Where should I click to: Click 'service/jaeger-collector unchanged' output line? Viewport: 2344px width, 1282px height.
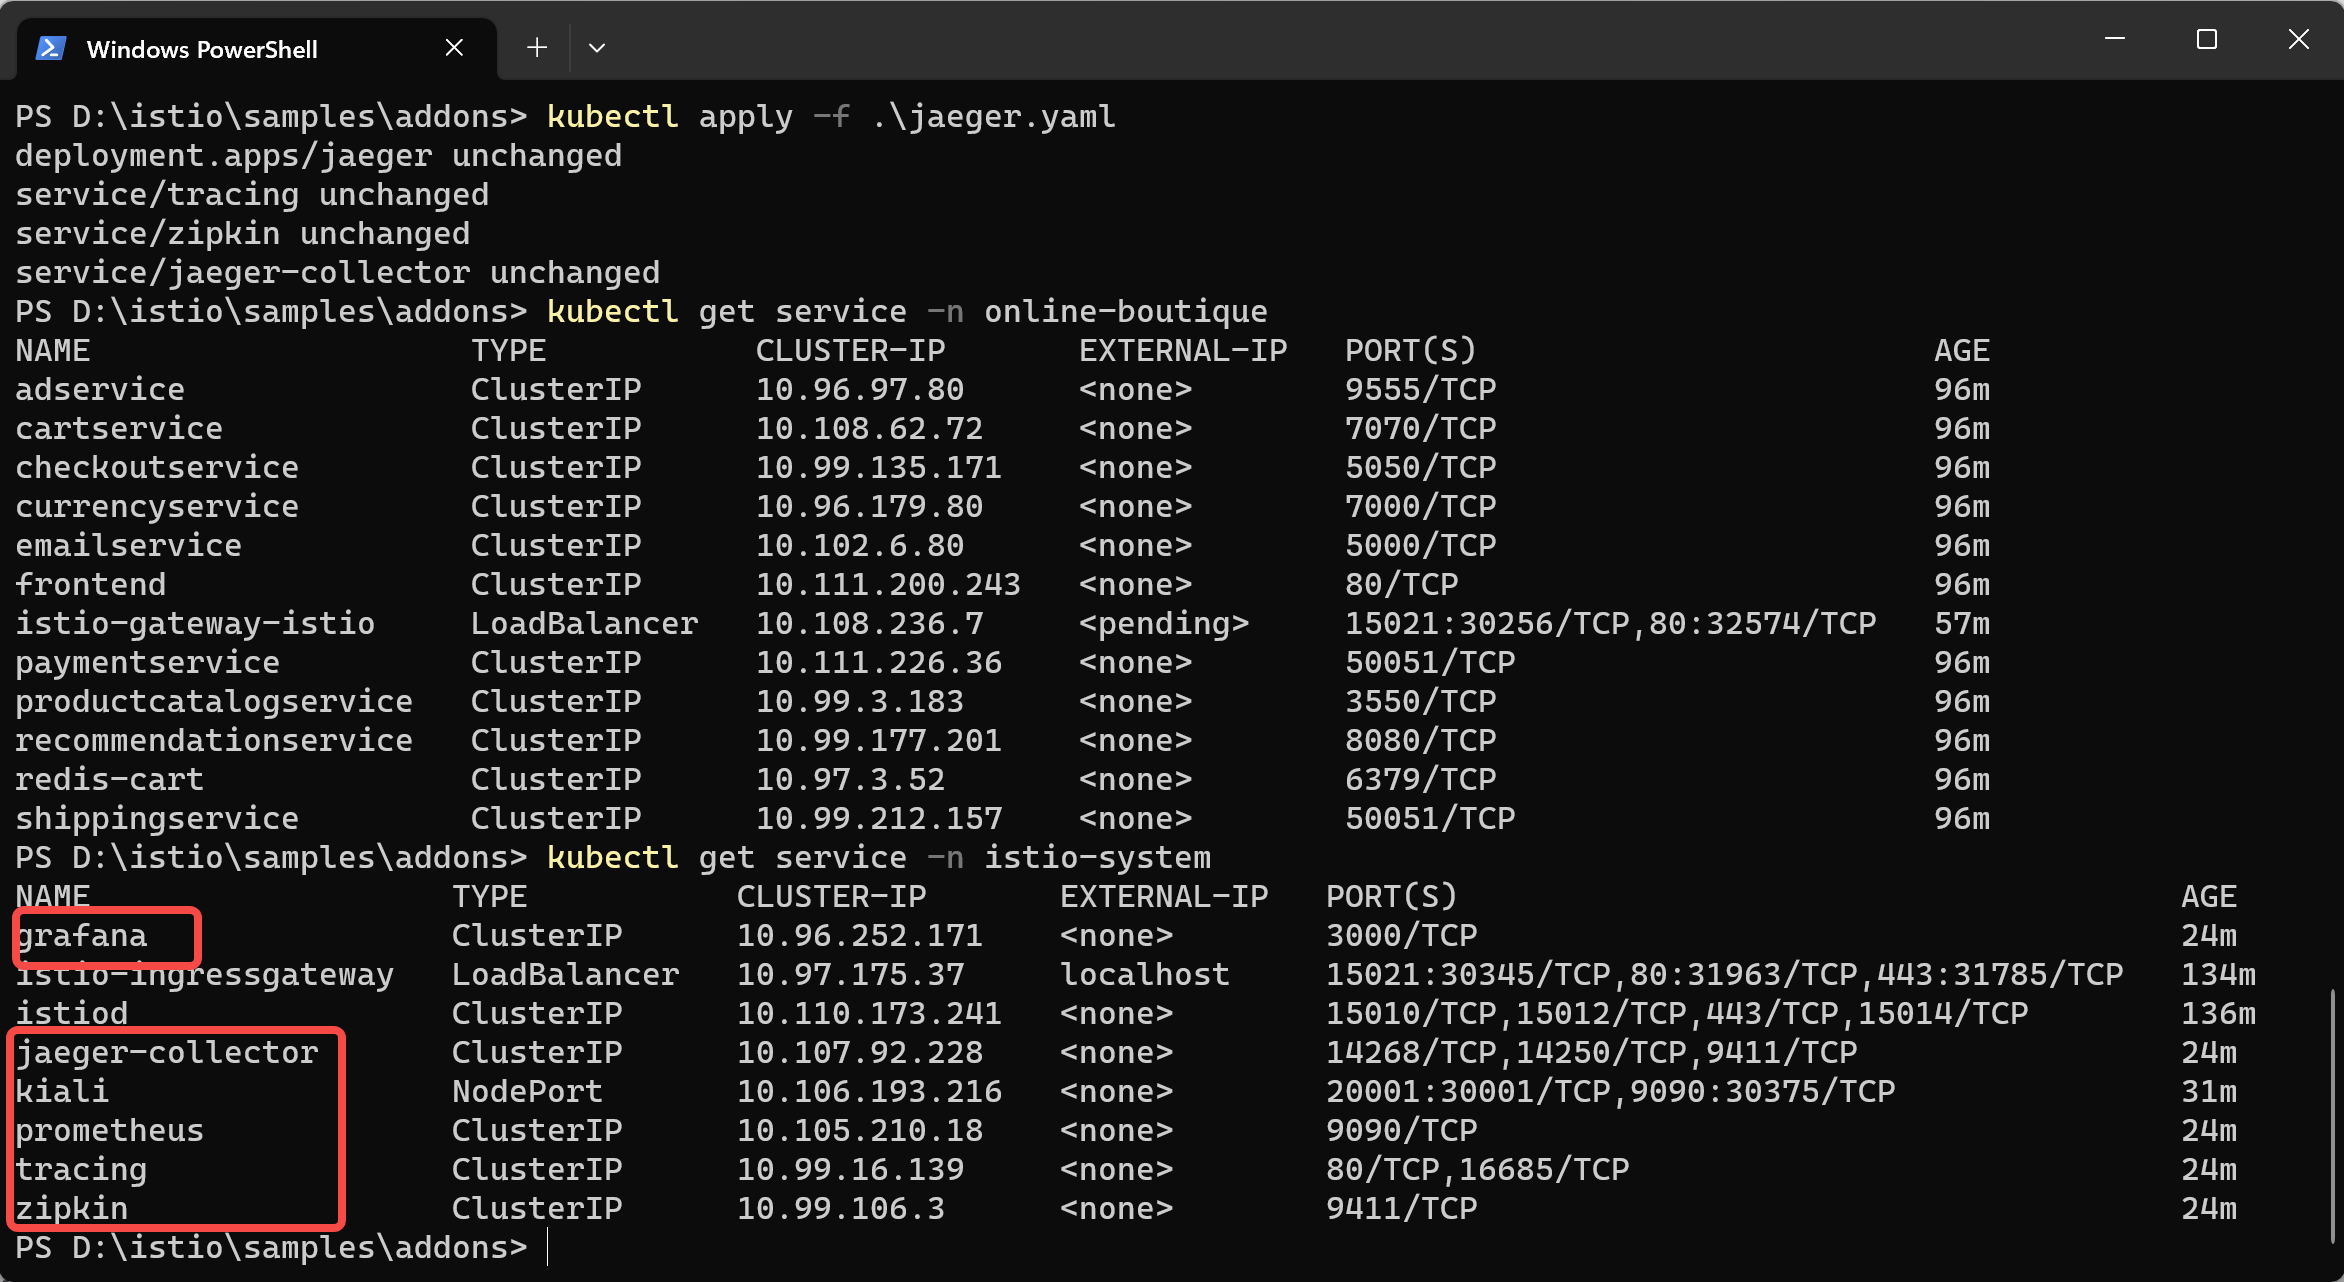tap(337, 273)
